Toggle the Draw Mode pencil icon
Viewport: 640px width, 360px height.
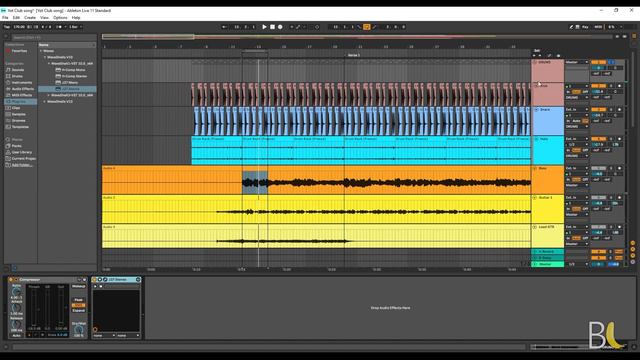(x=571, y=27)
